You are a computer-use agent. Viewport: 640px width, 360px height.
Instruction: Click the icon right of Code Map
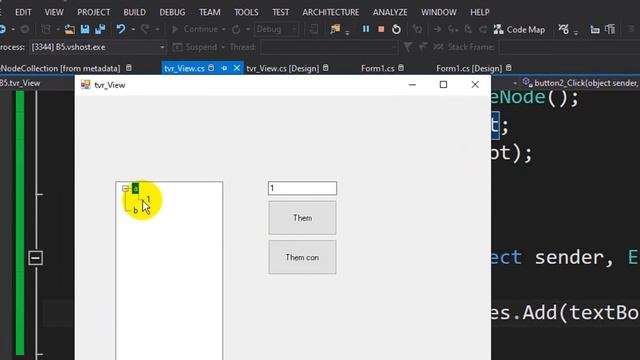[564, 29]
